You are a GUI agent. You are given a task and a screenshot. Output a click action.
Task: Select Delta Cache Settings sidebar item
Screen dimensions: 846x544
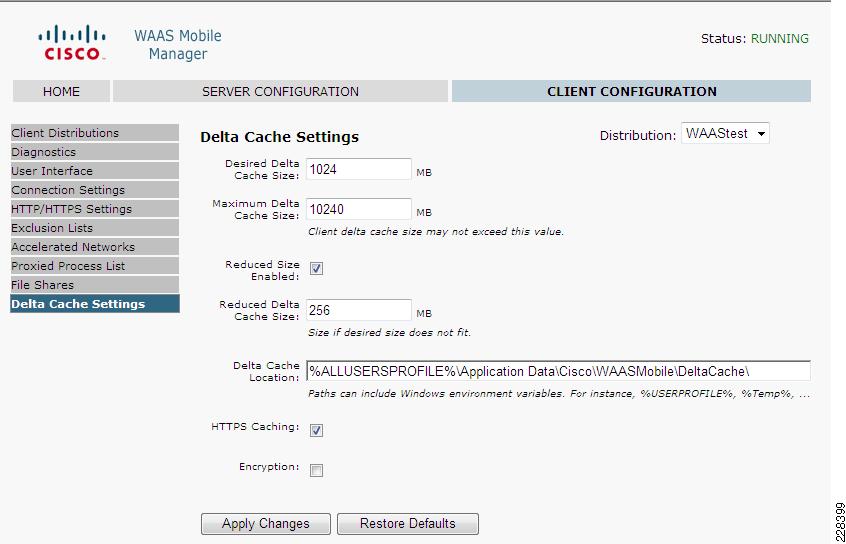click(x=94, y=304)
